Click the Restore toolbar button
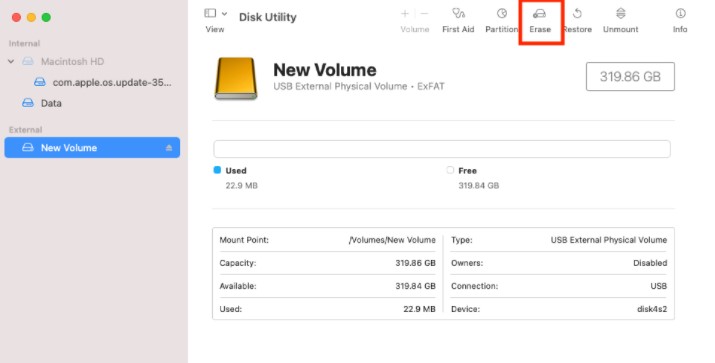Screen dimensions: 715x363 (577, 21)
